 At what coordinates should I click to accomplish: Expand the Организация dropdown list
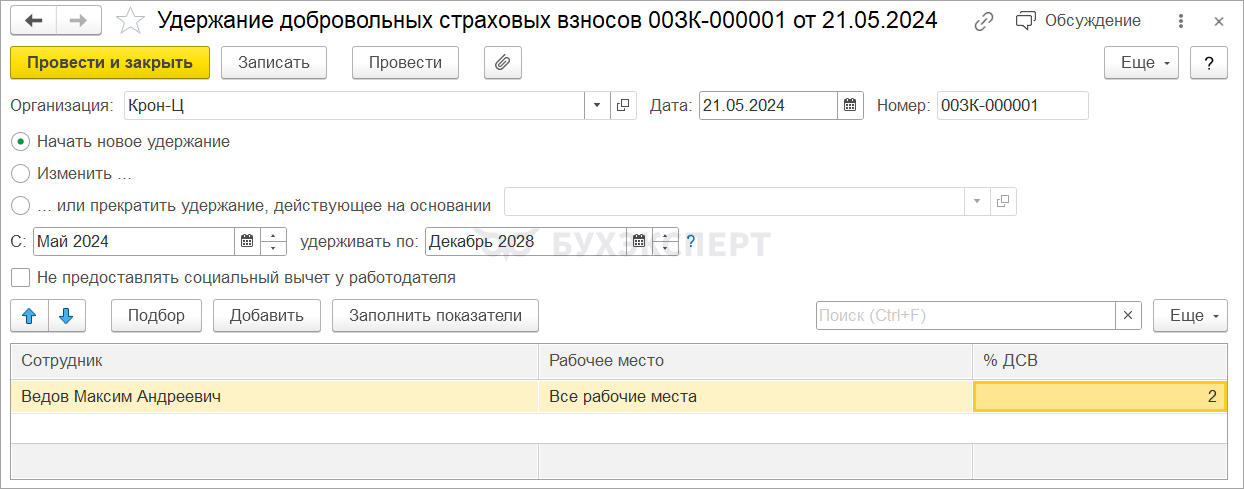597,105
